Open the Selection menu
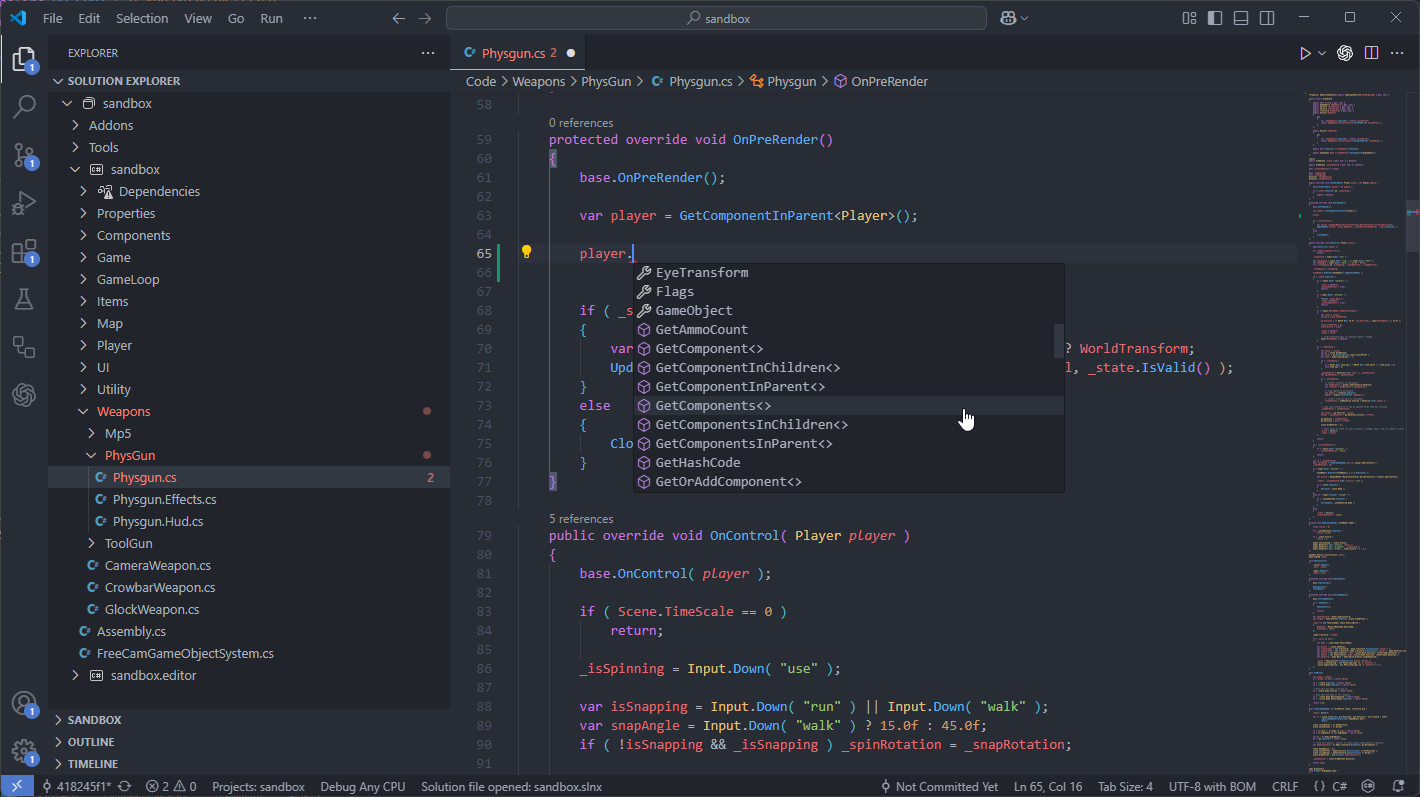 (142, 18)
